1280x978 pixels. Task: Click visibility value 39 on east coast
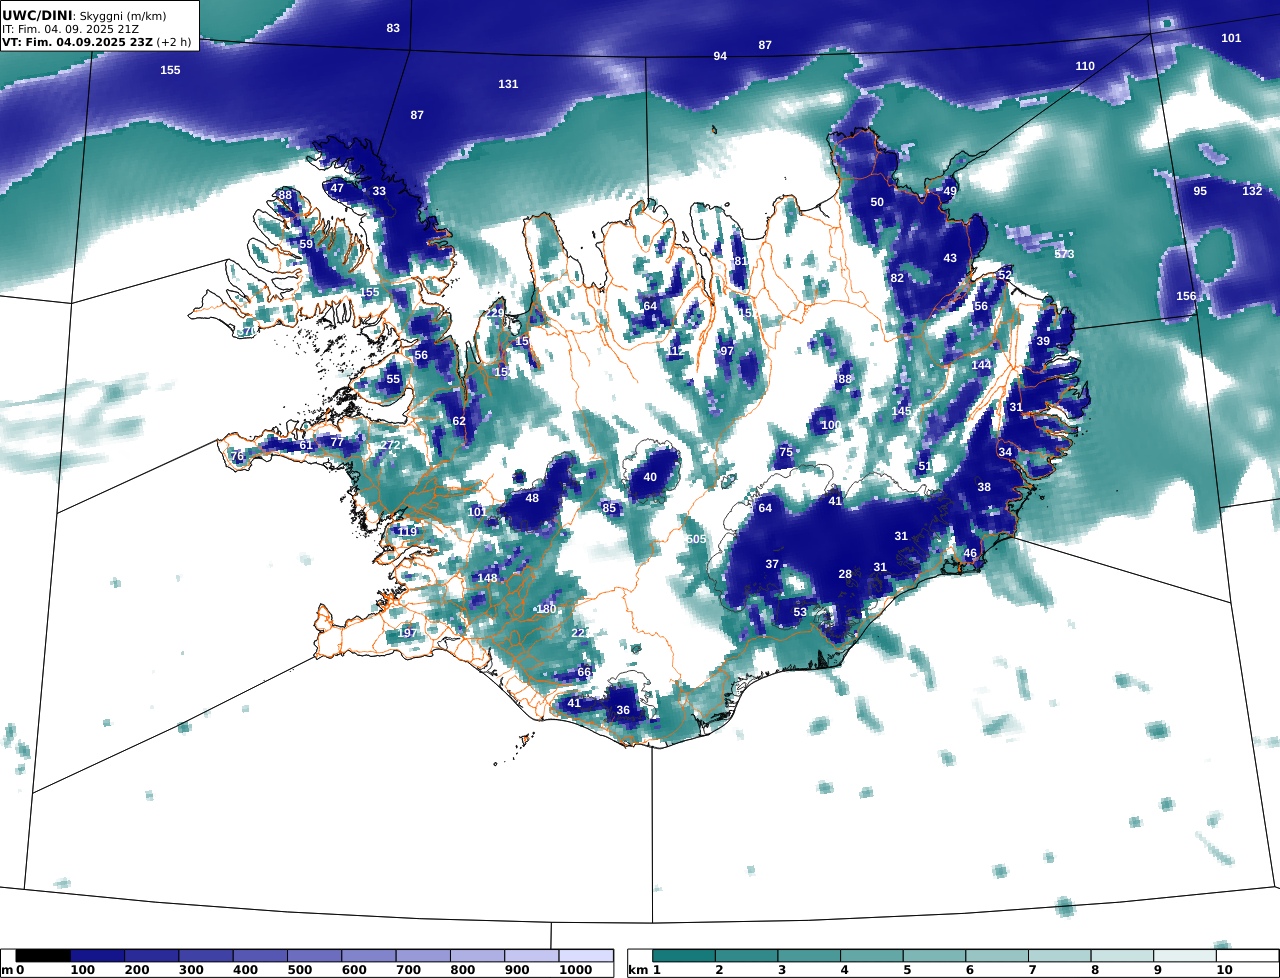(1043, 341)
